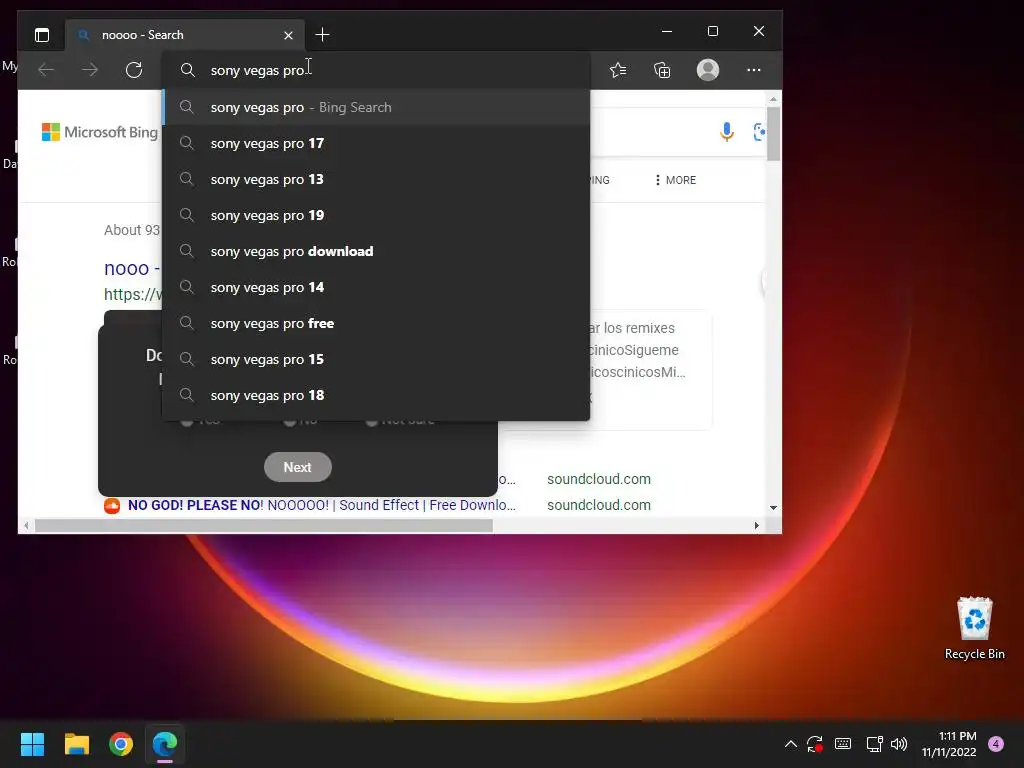Minimize the Edge browser window

coord(667,31)
